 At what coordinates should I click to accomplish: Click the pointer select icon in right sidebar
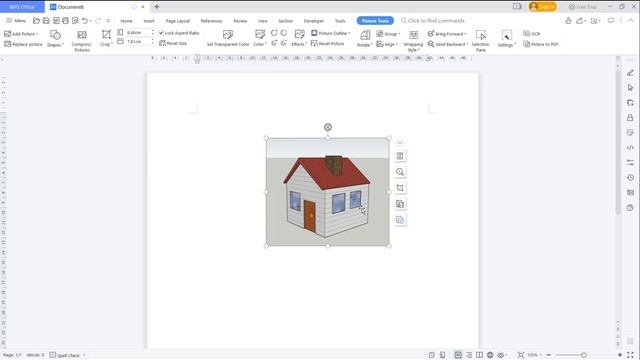(630, 88)
